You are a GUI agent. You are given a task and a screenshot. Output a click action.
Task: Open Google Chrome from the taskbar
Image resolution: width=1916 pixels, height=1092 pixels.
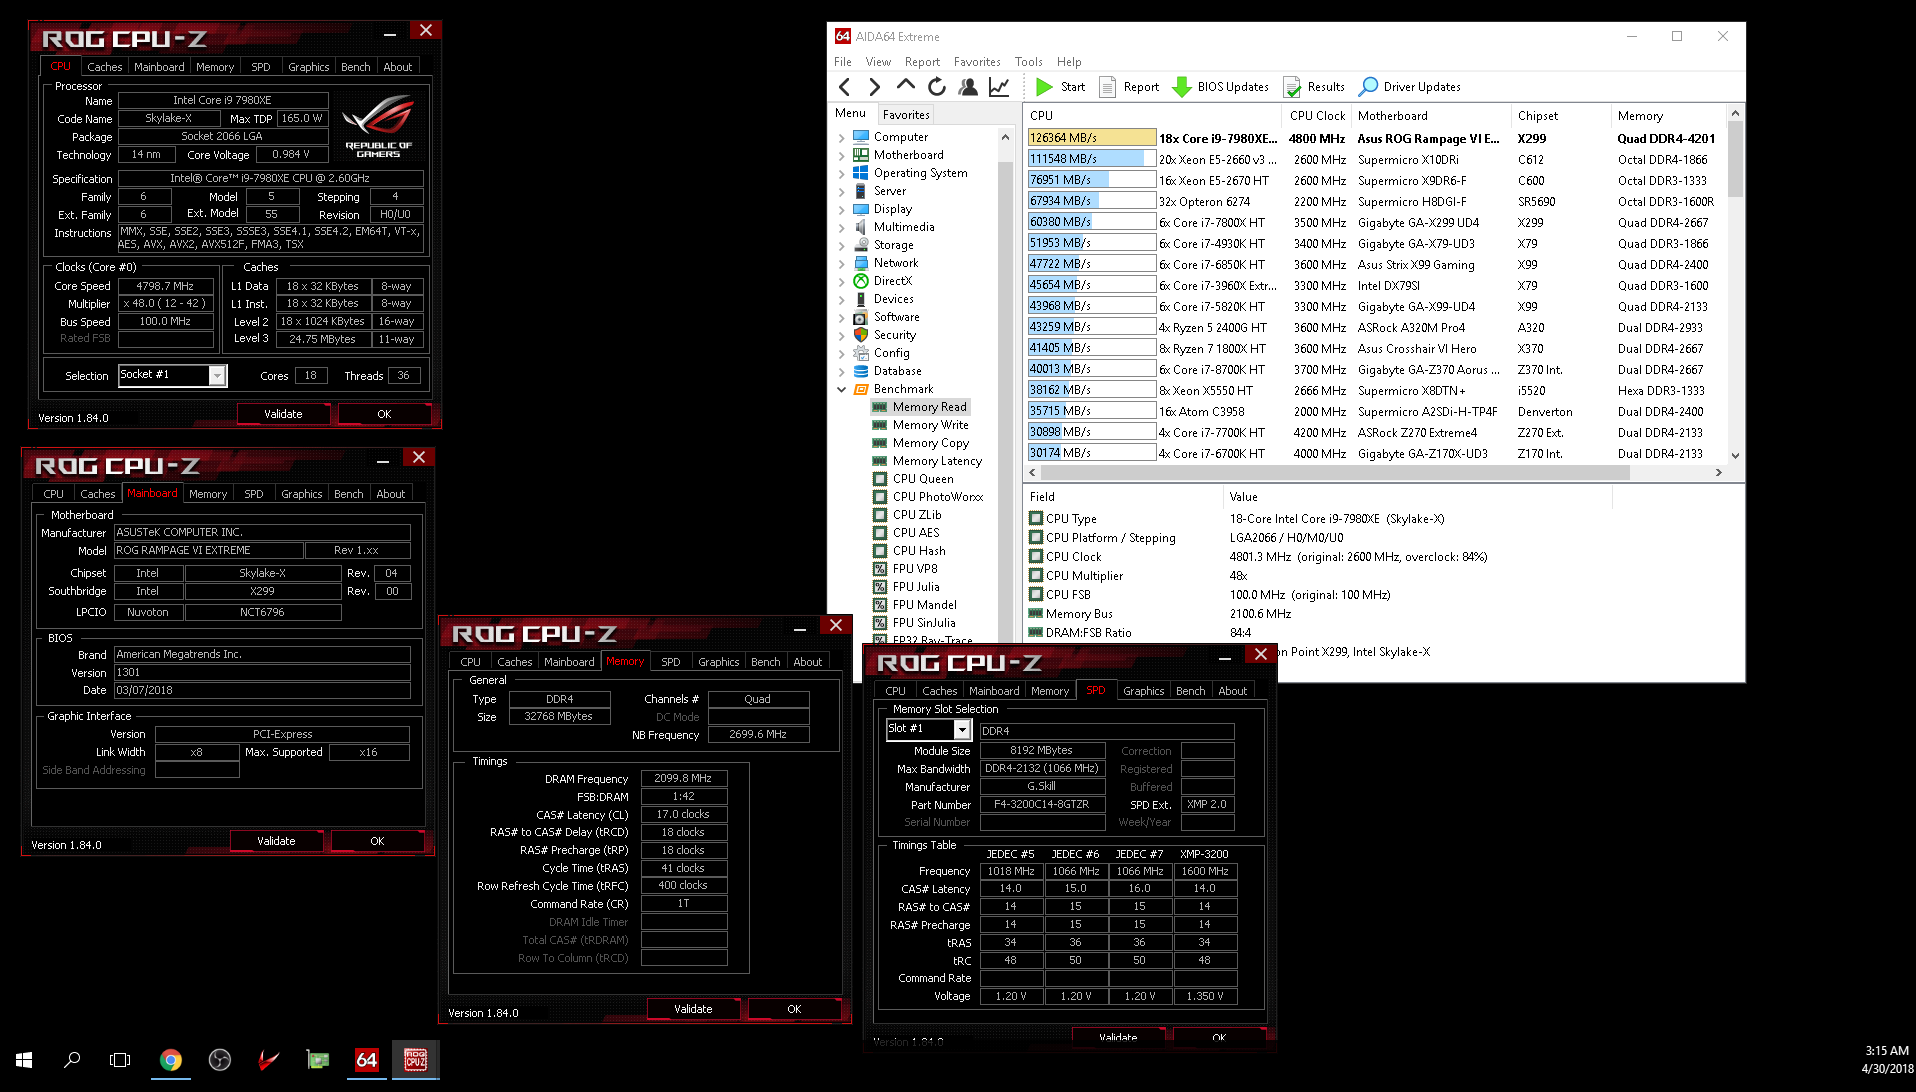(x=171, y=1060)
